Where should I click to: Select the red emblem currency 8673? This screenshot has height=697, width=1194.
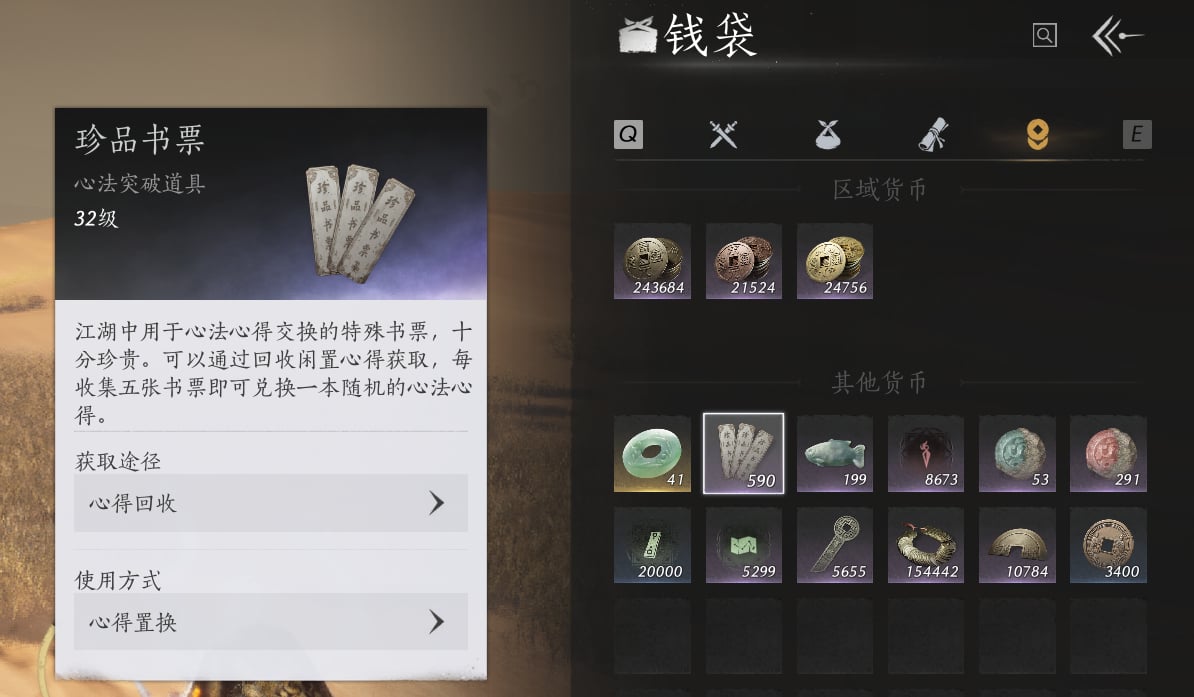[x=926, y=453]
